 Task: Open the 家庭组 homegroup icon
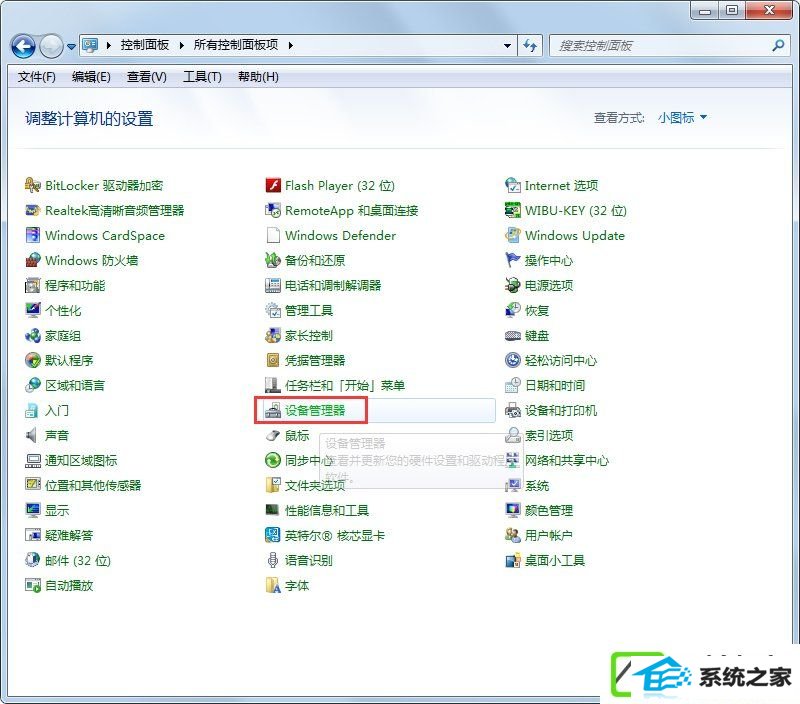click(33, 335)
